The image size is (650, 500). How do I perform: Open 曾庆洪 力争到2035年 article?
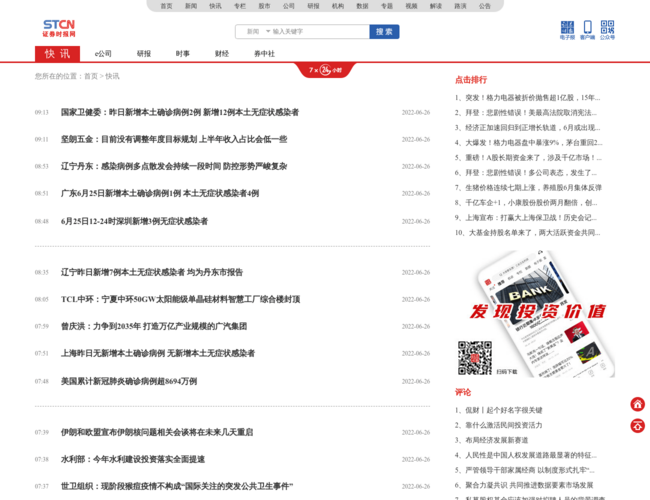(x=154, y=326)
